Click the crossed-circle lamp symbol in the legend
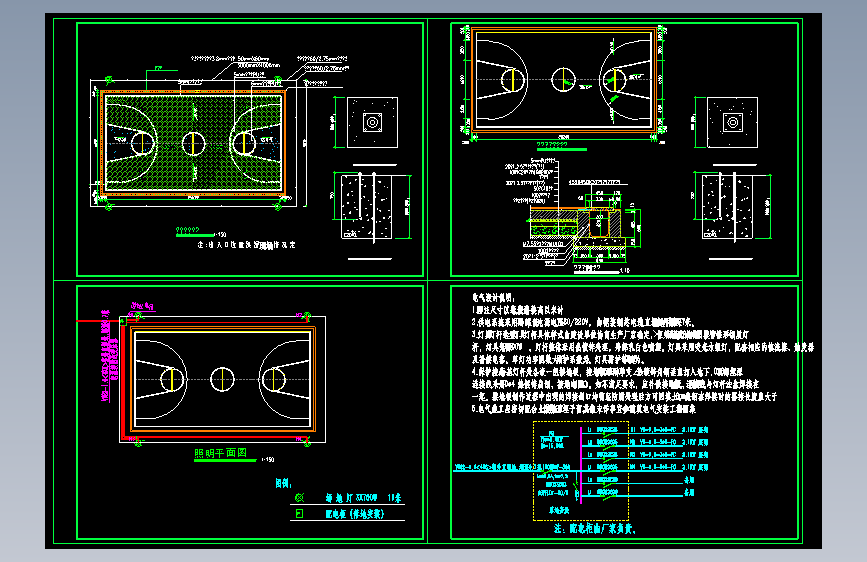Screen dimensions: 867x562 point(299,498)
